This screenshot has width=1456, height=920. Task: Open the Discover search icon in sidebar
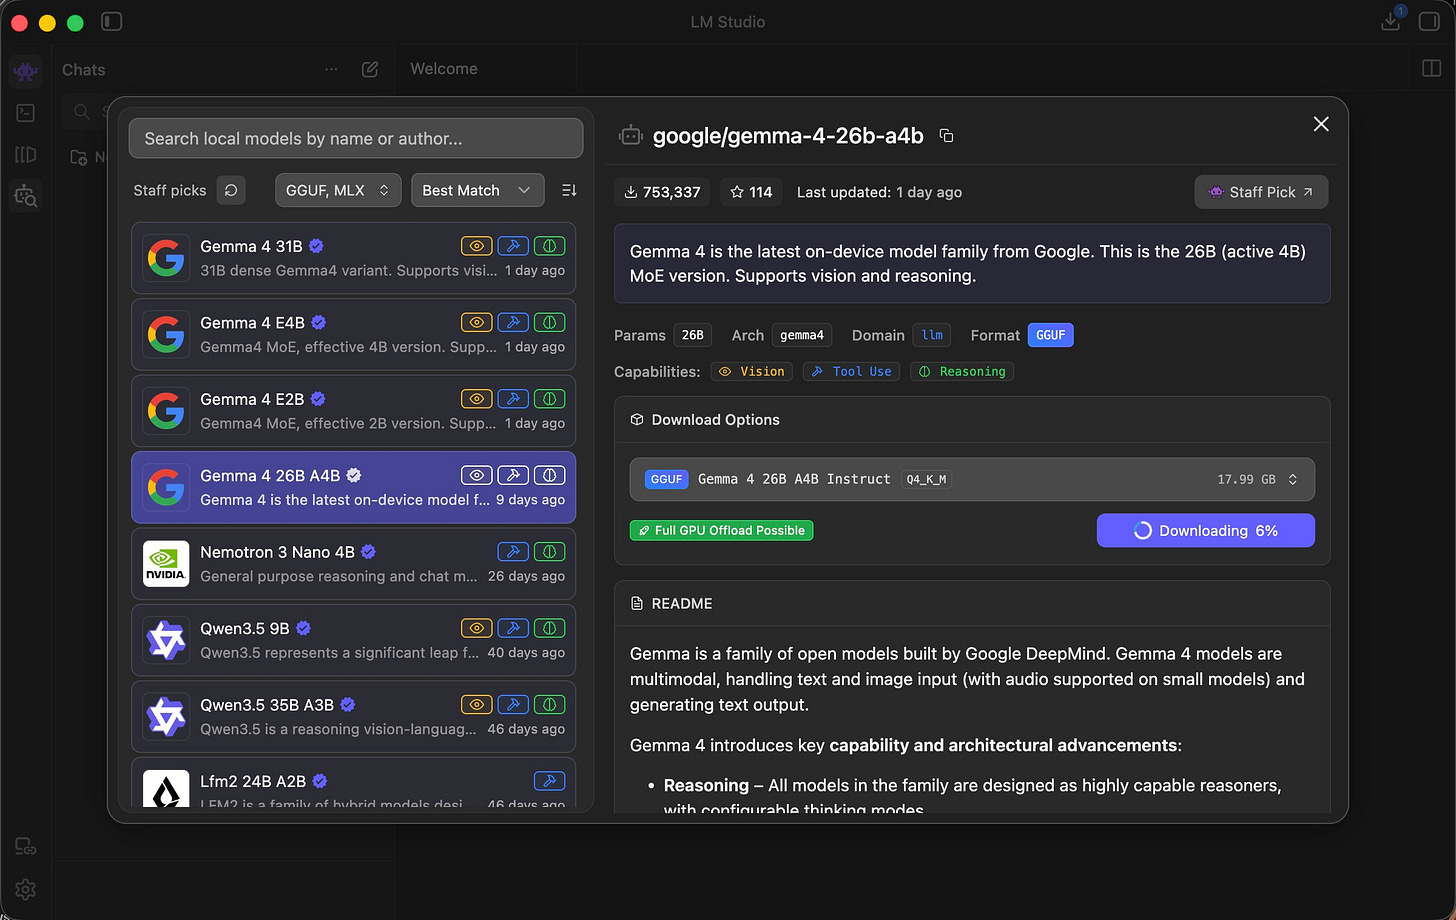click(25, 196)
